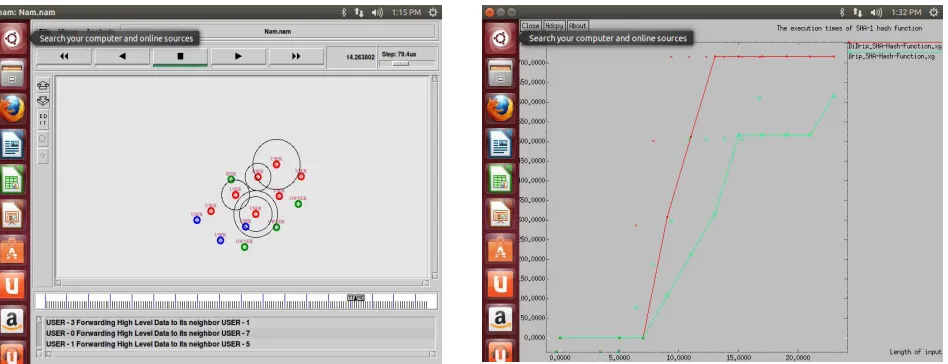This screenshot has width=948, height=364.
Task: Play the Nam animation forward
Action: 238,56
